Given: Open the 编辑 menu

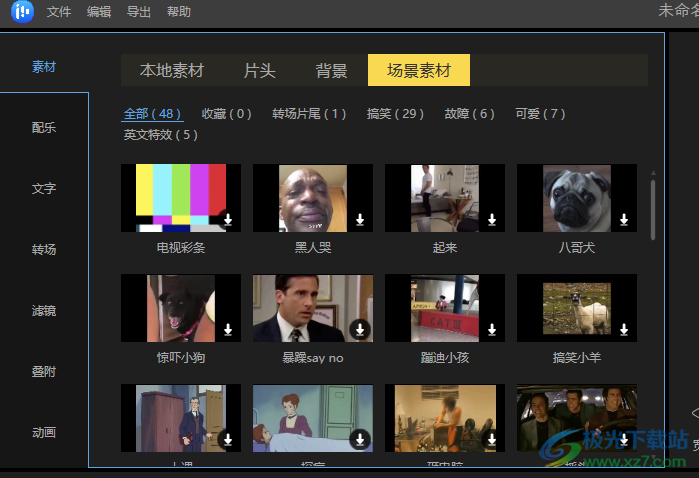Looking at the screenshot, I should tap(99, 12).
